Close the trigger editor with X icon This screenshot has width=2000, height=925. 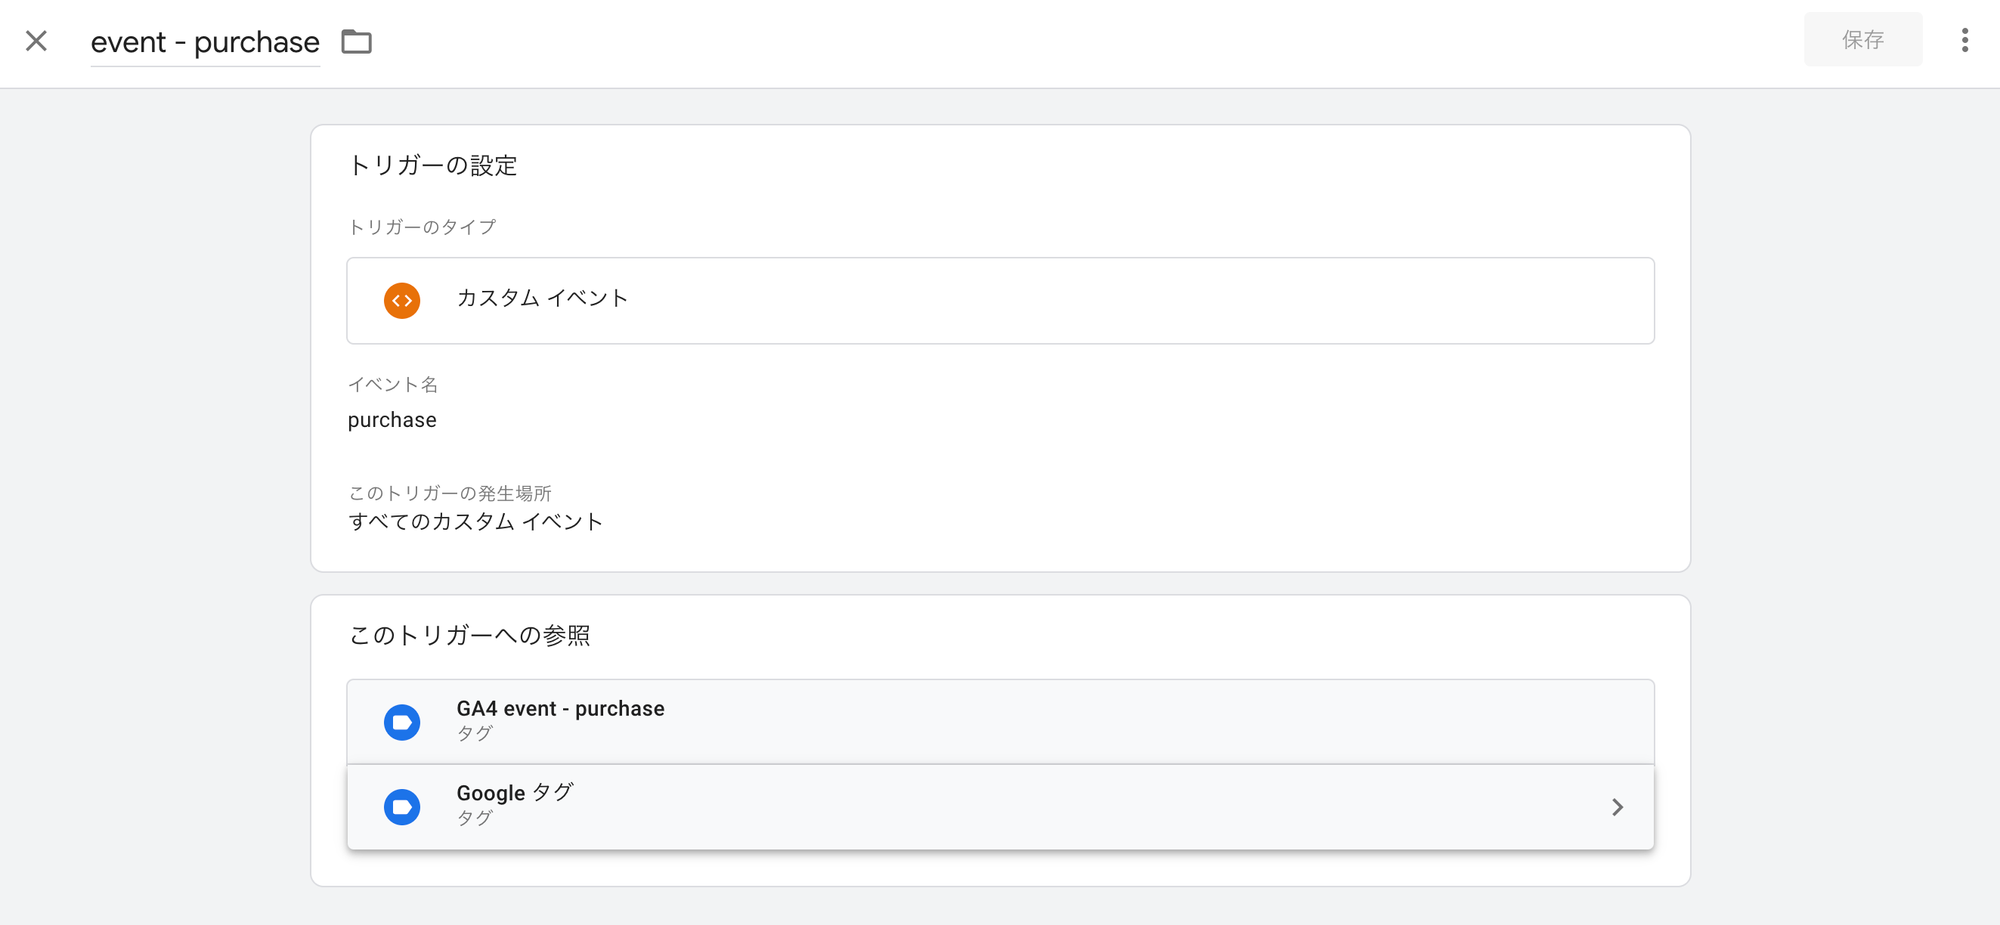[x=36, y=41]
